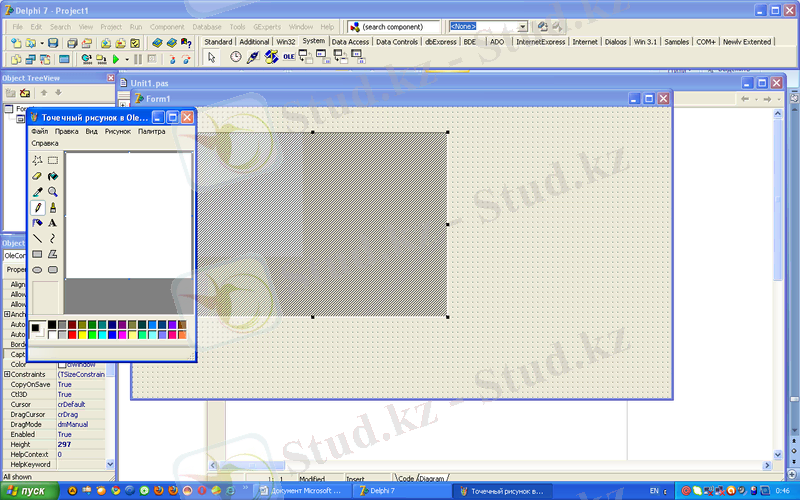
Task: Switch to the Standard component tab
Action: (218, 42)
